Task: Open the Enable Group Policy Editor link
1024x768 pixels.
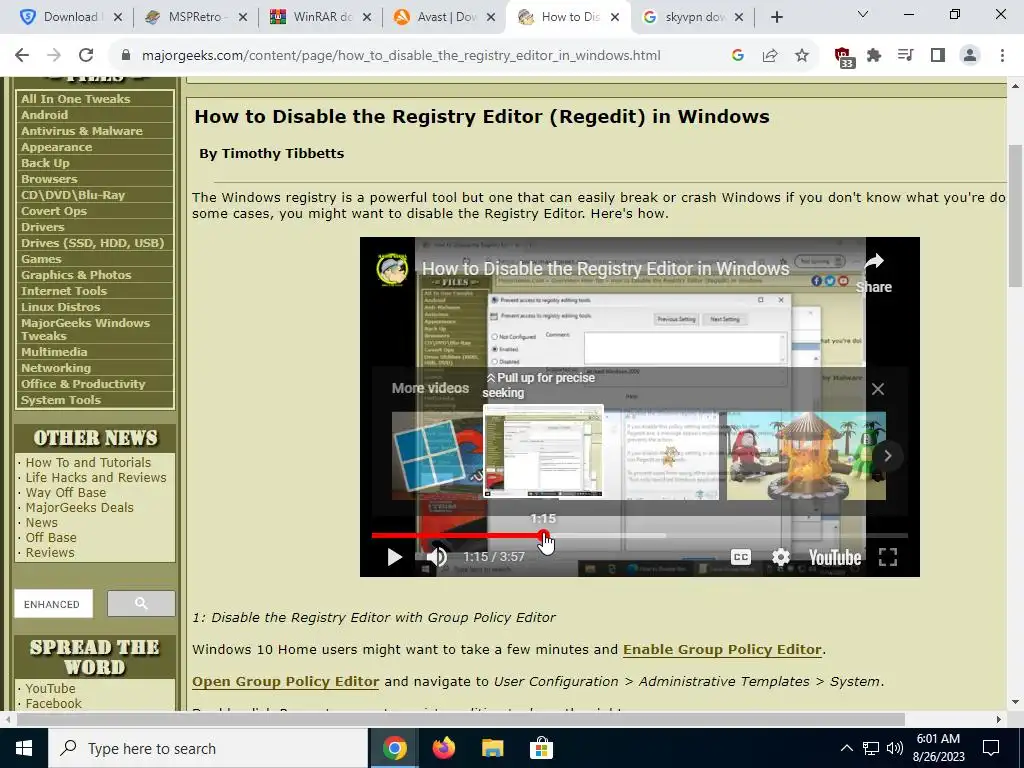Action: click(x=722, y=650)
